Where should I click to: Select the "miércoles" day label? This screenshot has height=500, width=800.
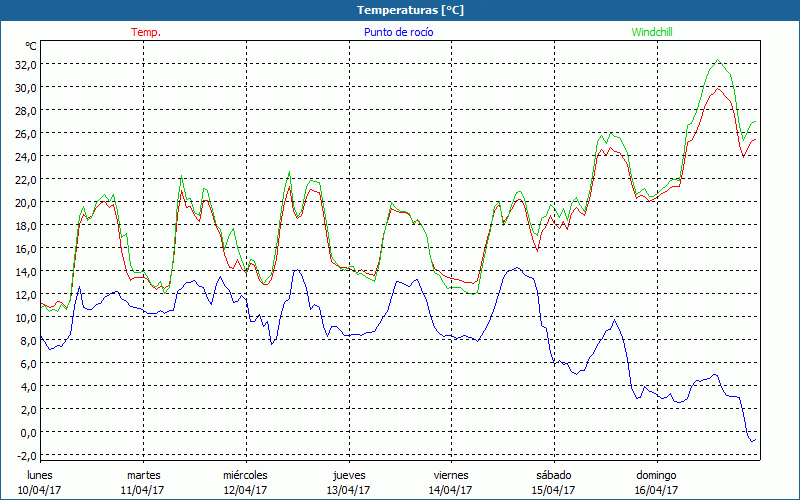pos(245,475)
